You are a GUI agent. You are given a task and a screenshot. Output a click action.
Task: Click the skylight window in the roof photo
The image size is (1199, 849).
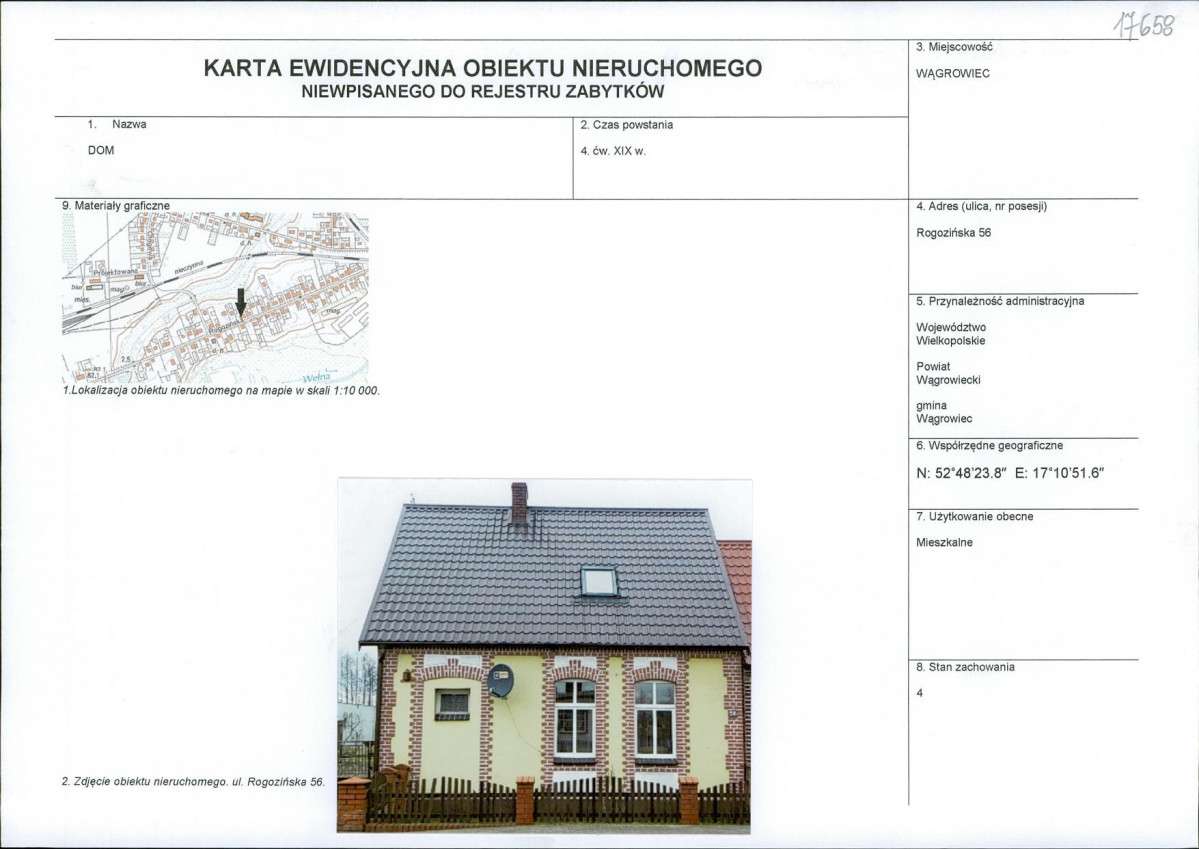(599, 582)
